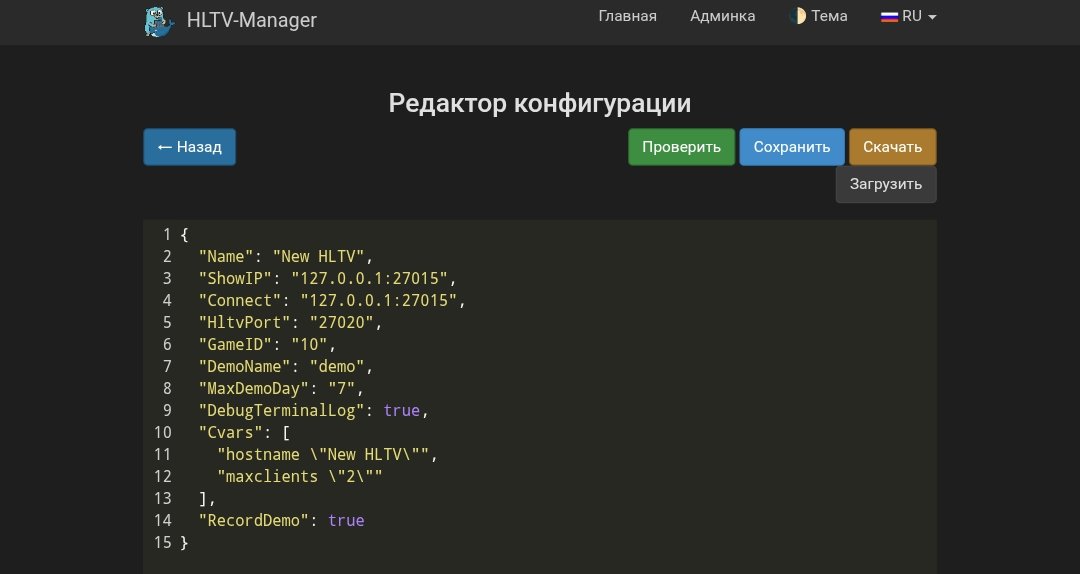Click the closing brace on line 15
Viewport: 1080px width, 574px height.
click(184, 543)
